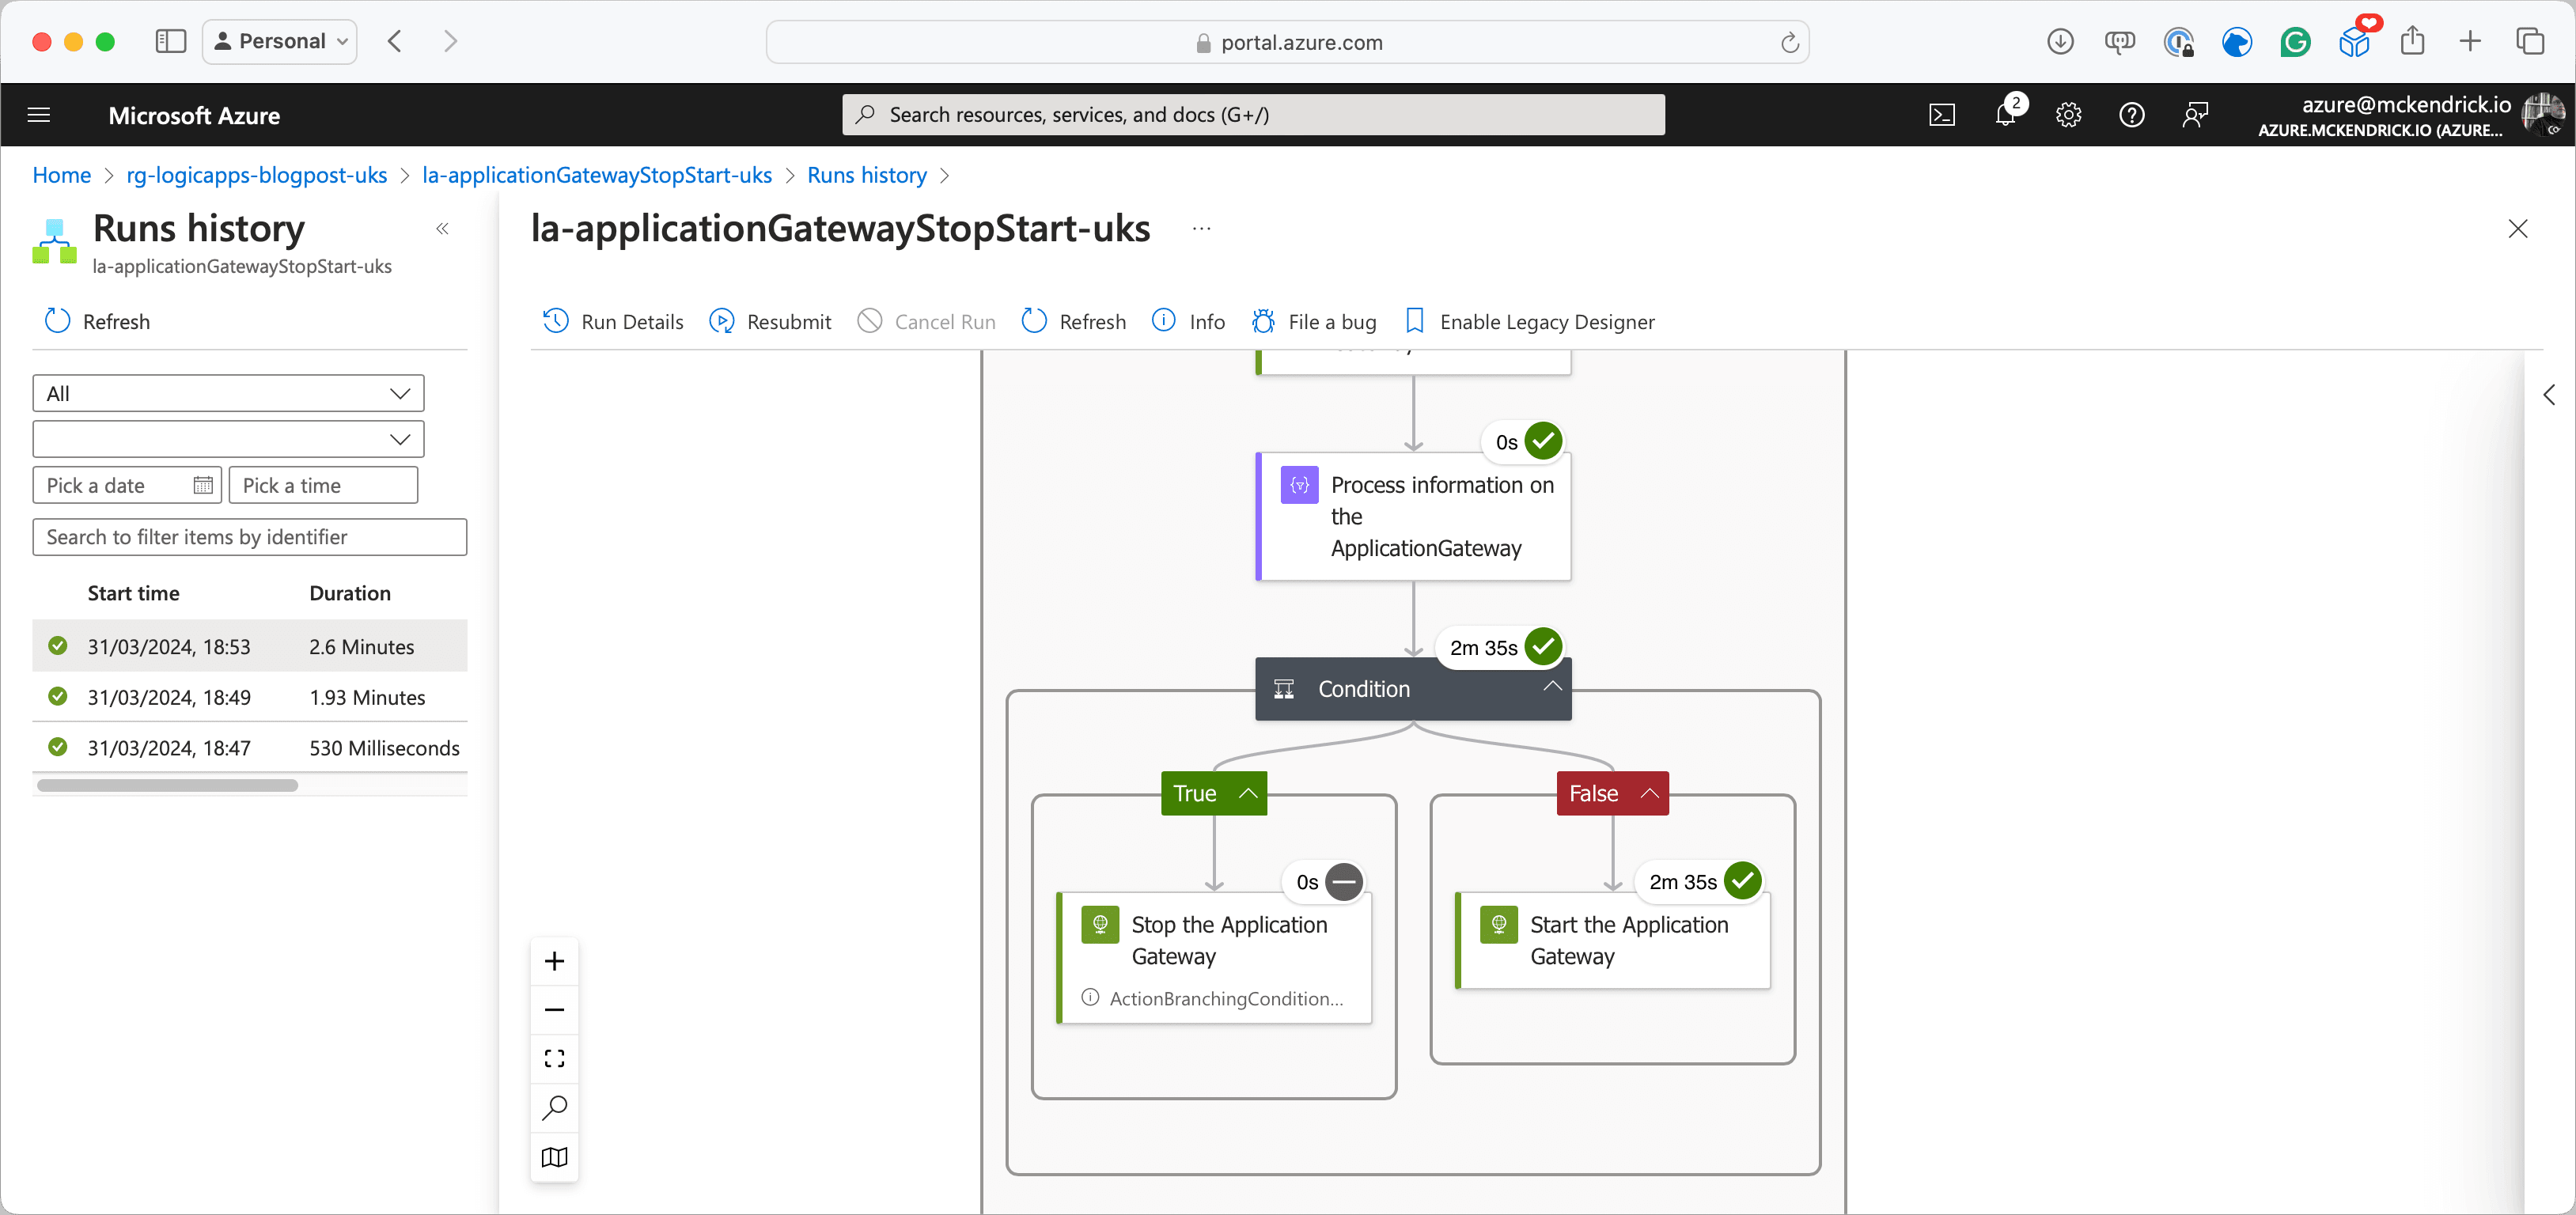Screen dimensions: 2576x1215
Task: Click the Resubmit toolbar button
Action: 770,322
